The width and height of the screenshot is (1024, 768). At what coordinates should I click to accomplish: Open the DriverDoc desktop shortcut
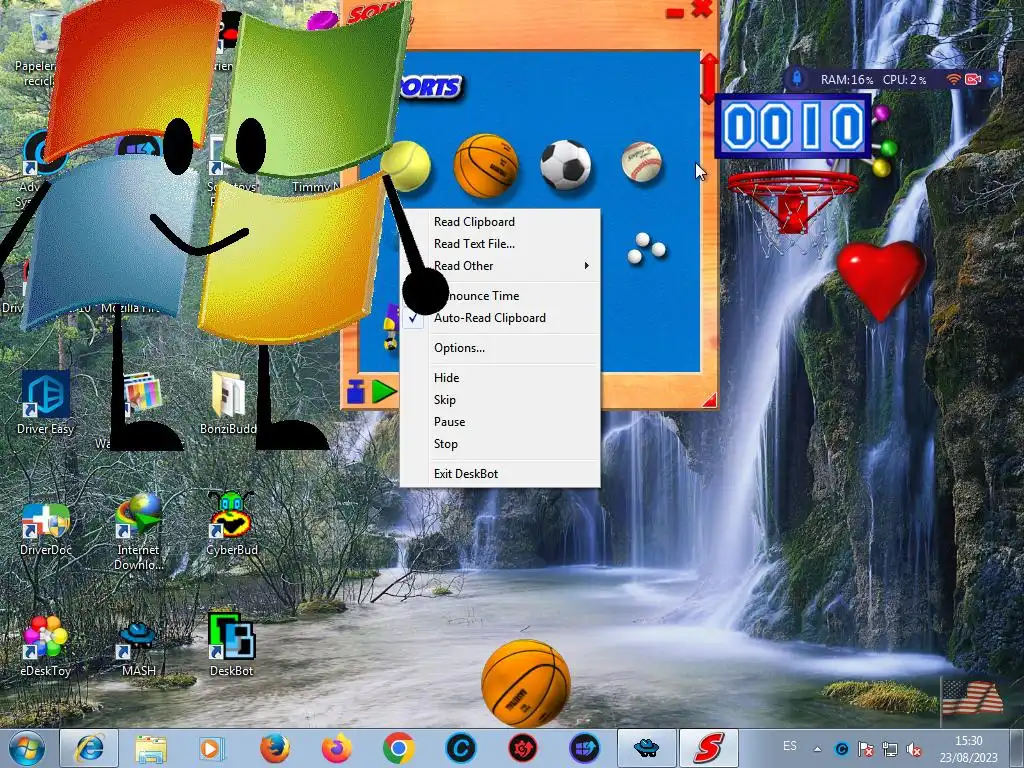click(46, 528)
